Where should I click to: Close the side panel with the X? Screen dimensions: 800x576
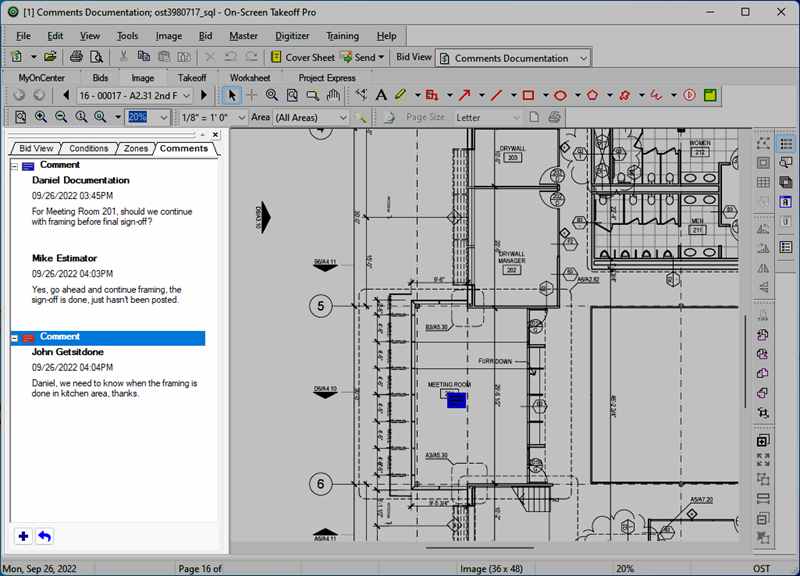pyautogui.click(x=215, y=135)
